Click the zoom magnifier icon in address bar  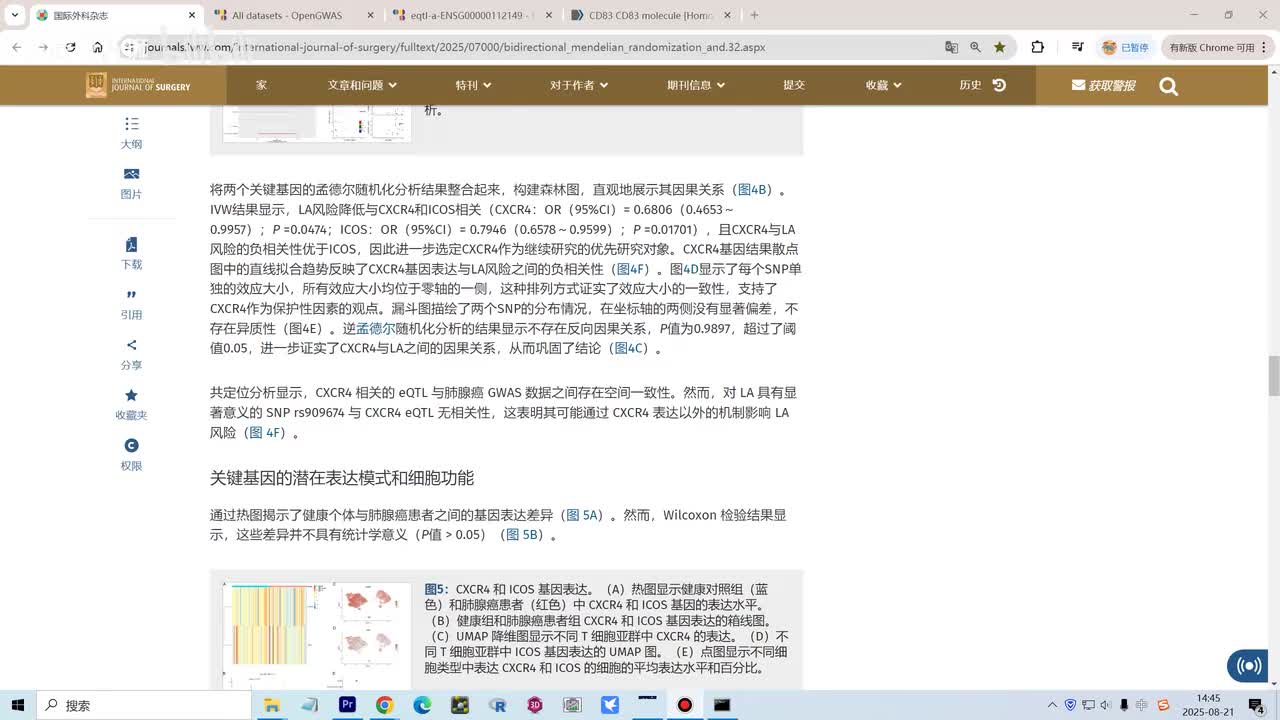coord(975,47)
